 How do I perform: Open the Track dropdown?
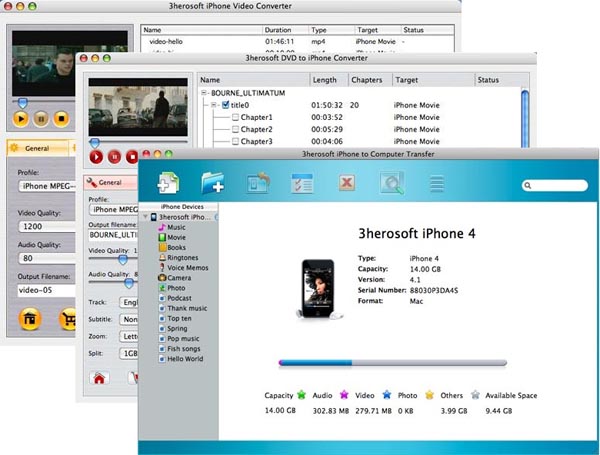129,302
